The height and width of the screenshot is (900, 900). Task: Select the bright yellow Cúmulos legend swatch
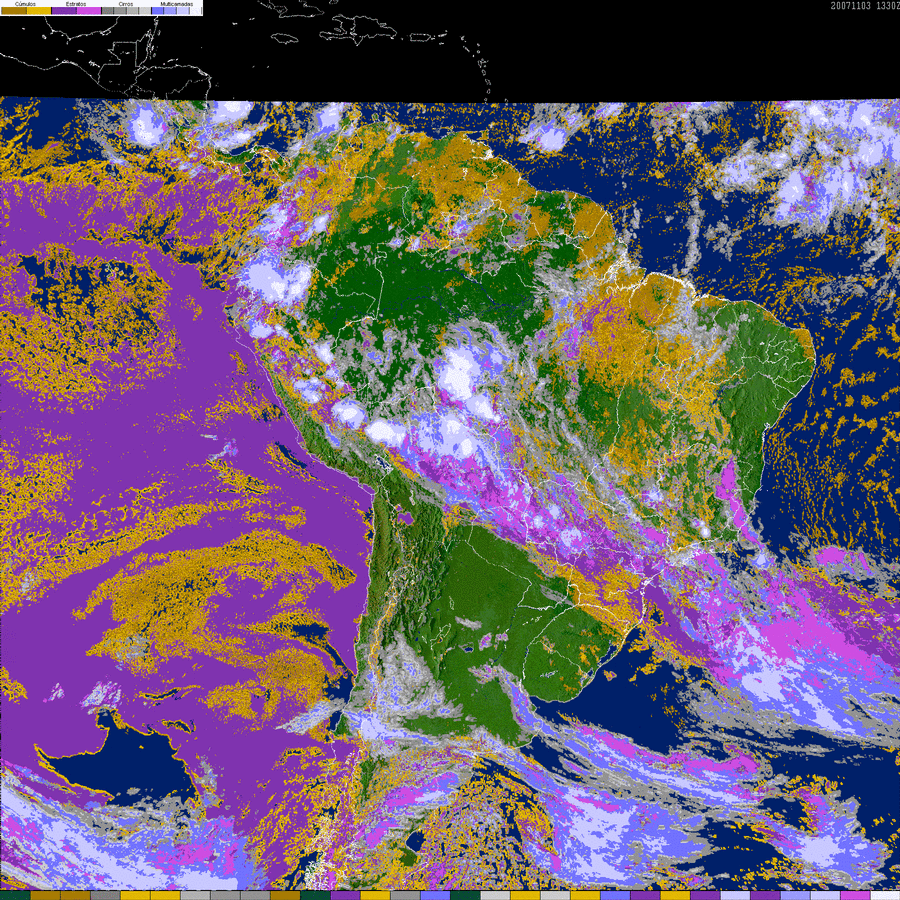click(37, 11)
